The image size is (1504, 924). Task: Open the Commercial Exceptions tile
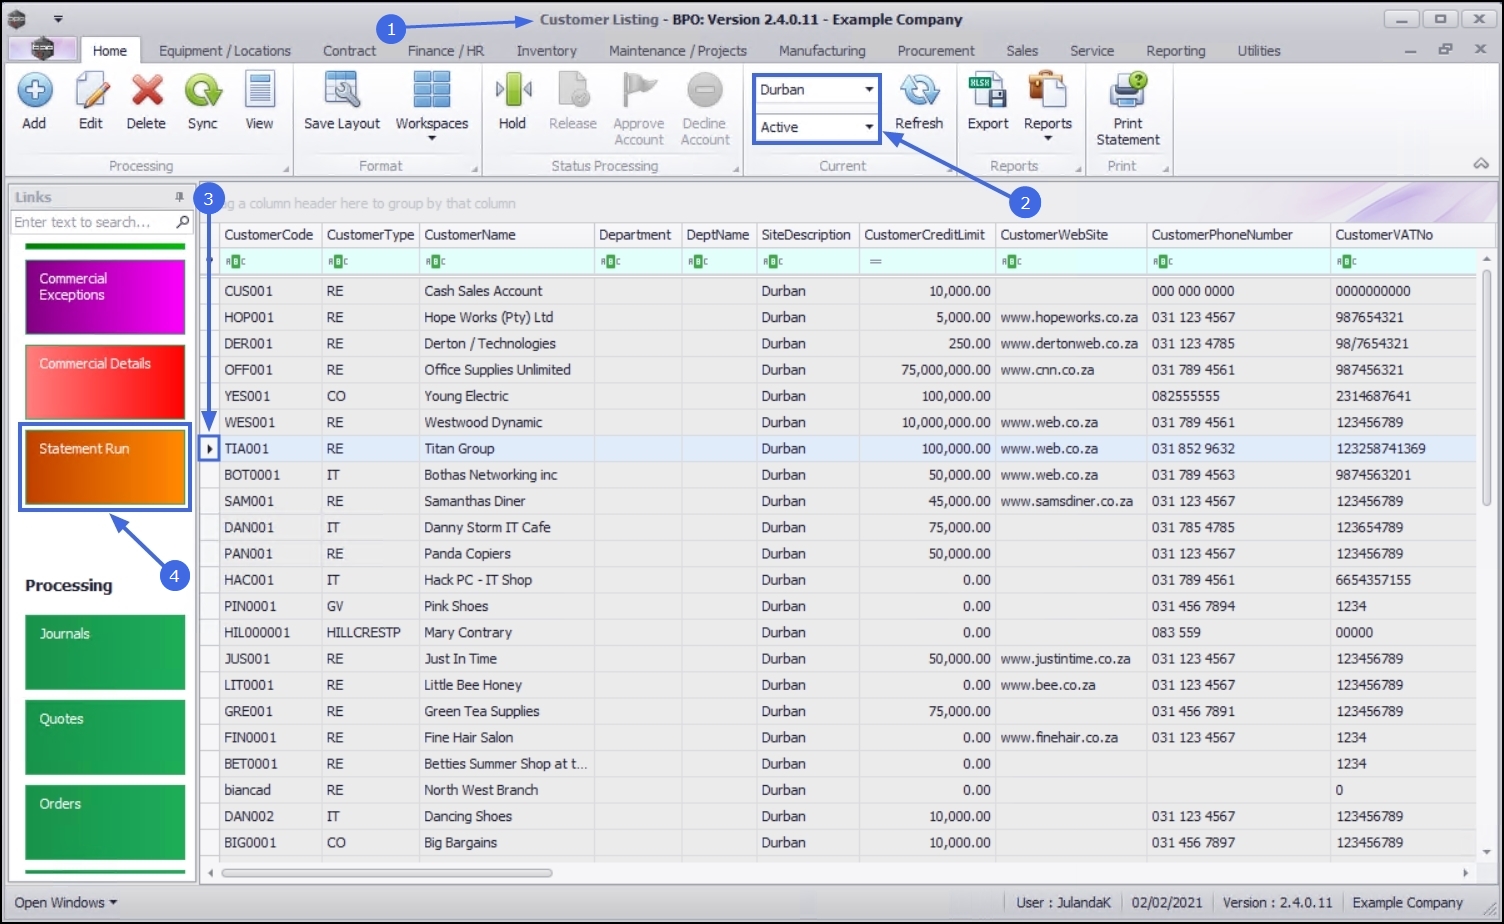[x=105, y=297]
